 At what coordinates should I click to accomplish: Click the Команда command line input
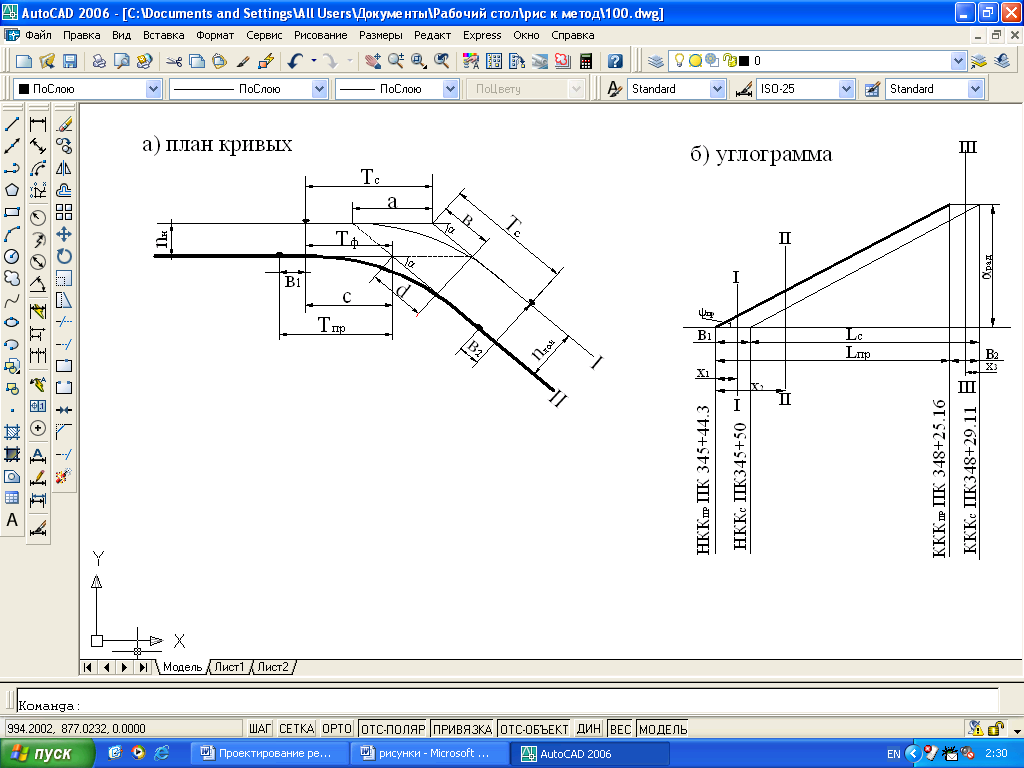click(x=507, y=705)
